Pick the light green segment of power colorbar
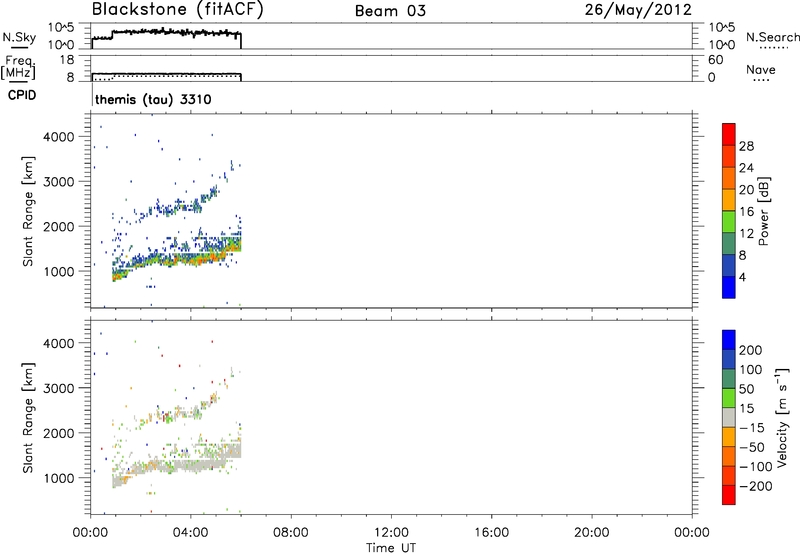 [729, 221]
